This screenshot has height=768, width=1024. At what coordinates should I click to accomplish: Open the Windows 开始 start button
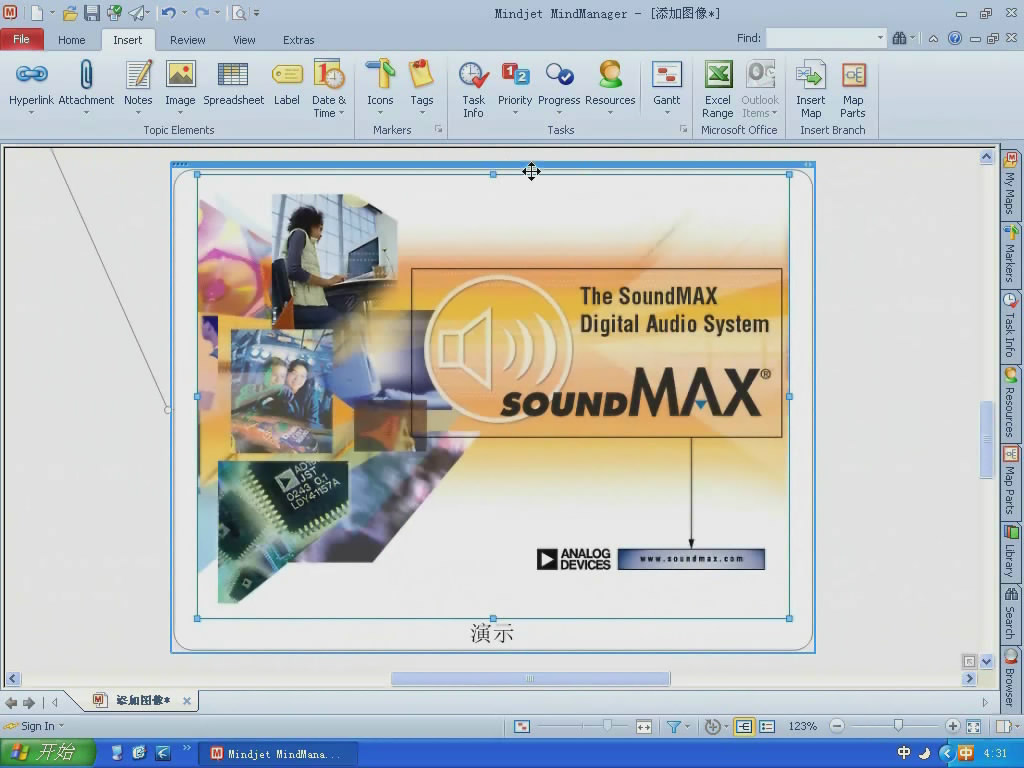(x=47, y=753)
